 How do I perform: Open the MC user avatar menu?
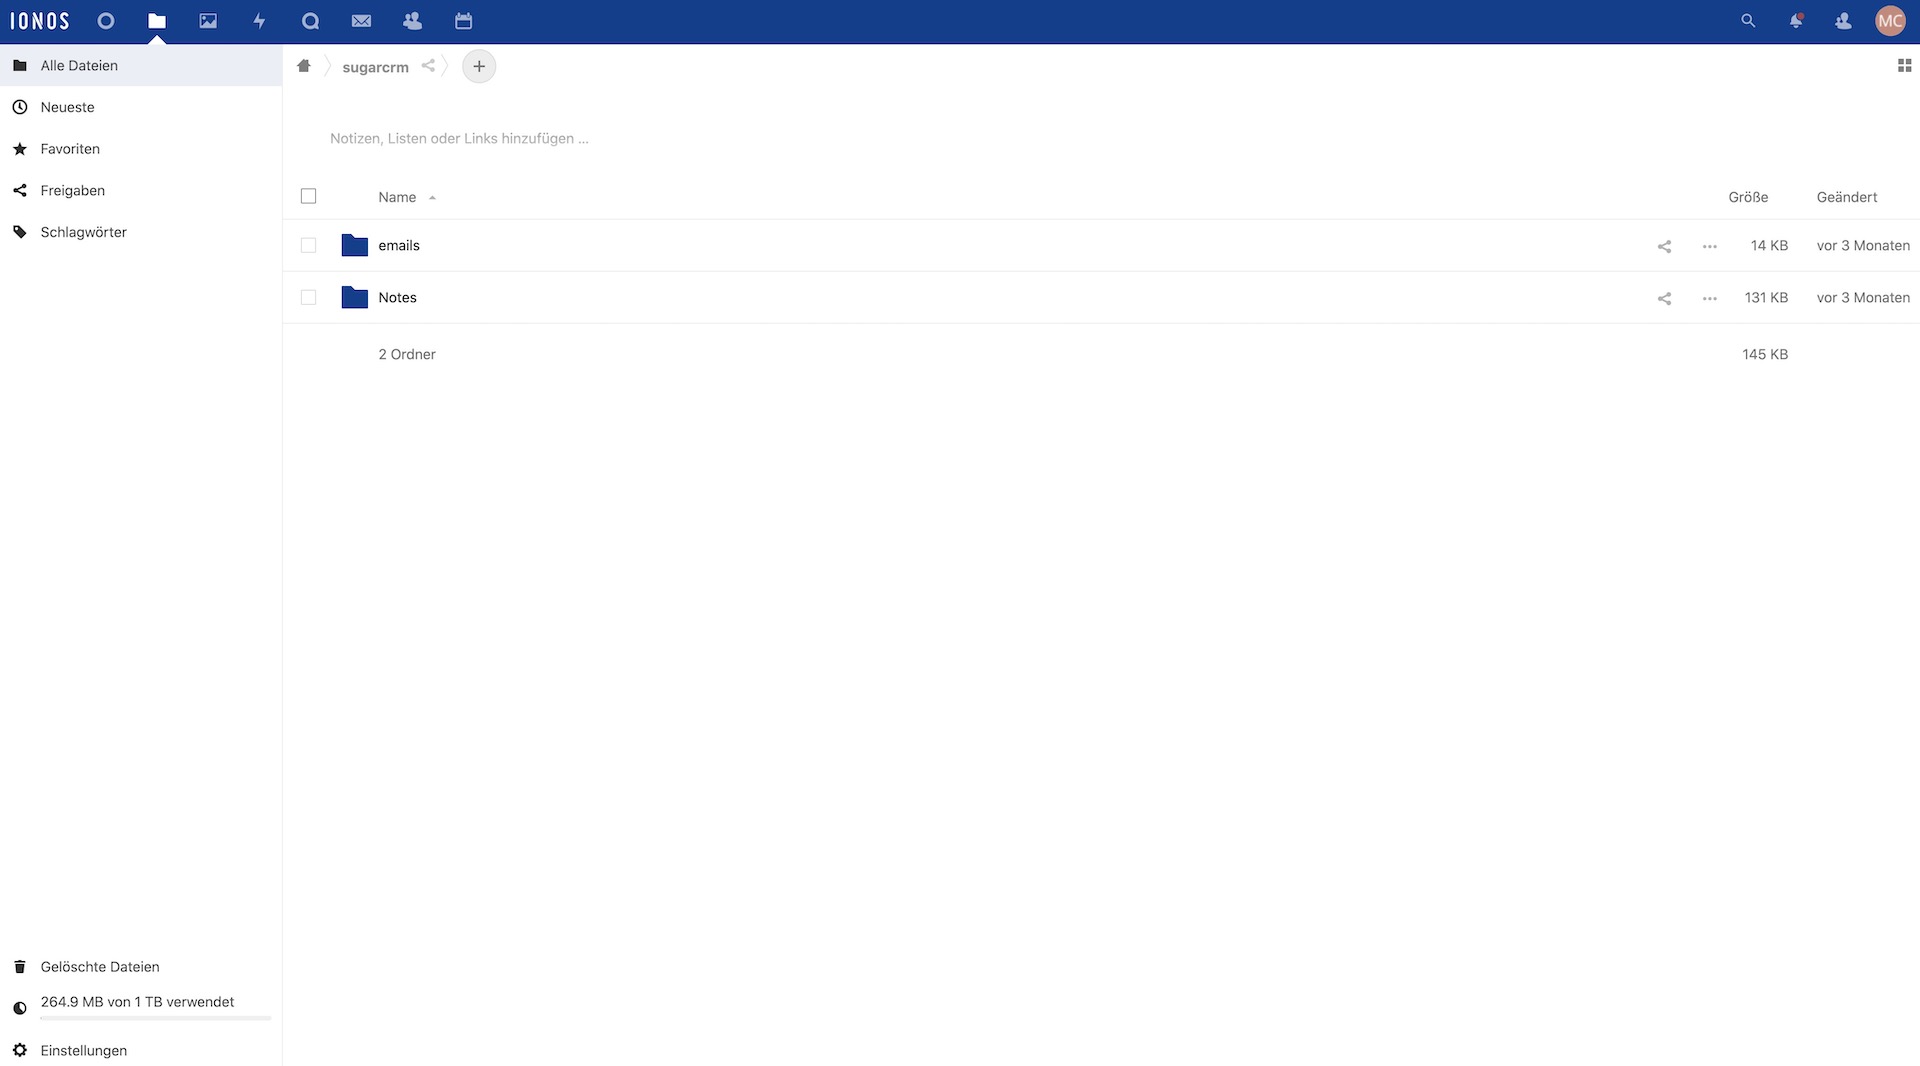pos(1890,21)
